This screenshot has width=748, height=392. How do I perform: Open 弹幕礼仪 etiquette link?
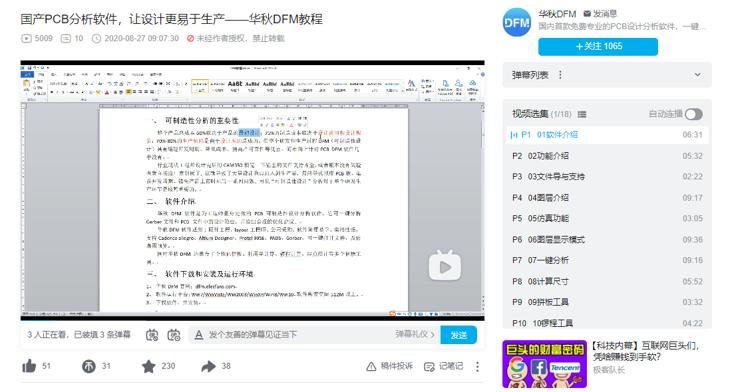pyautogui.click(x=415, y=334)
